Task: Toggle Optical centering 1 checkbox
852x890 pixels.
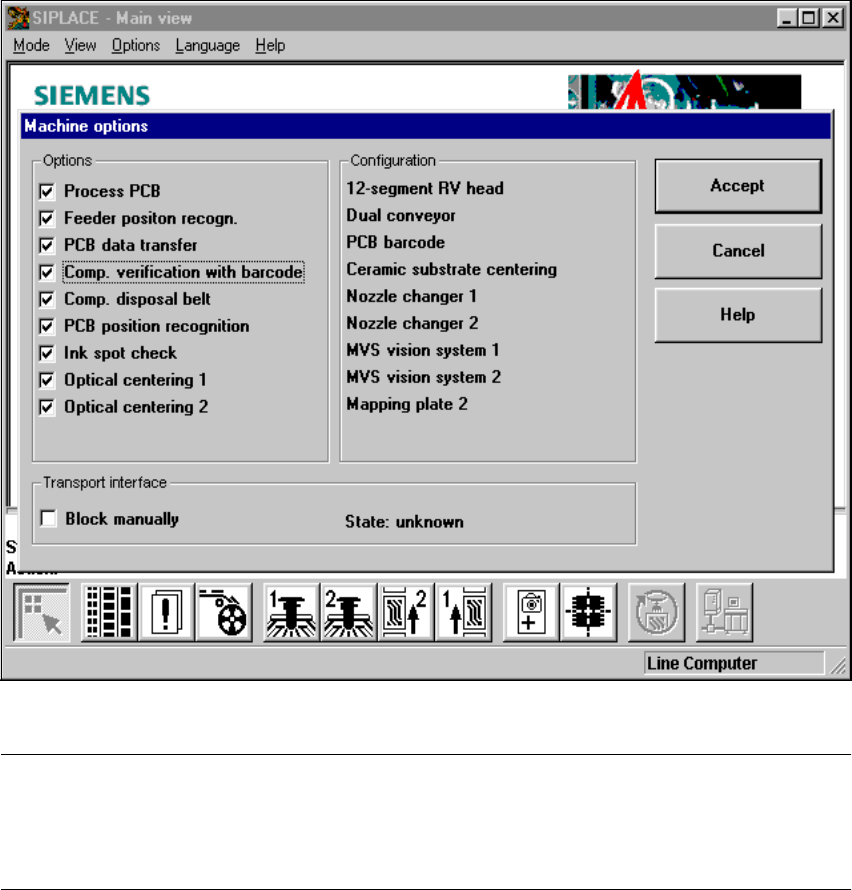Action: [47, 380]
